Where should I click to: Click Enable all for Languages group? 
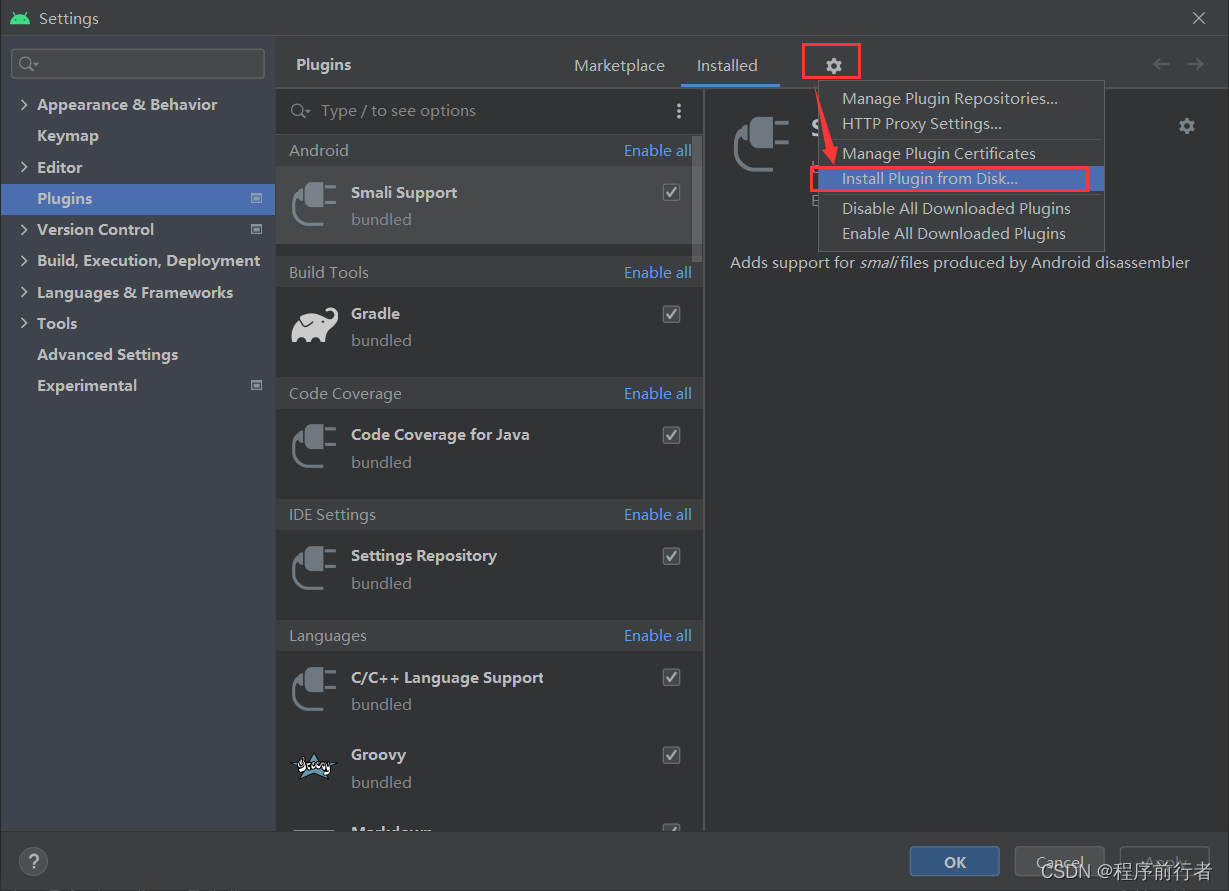pos(657,635)
